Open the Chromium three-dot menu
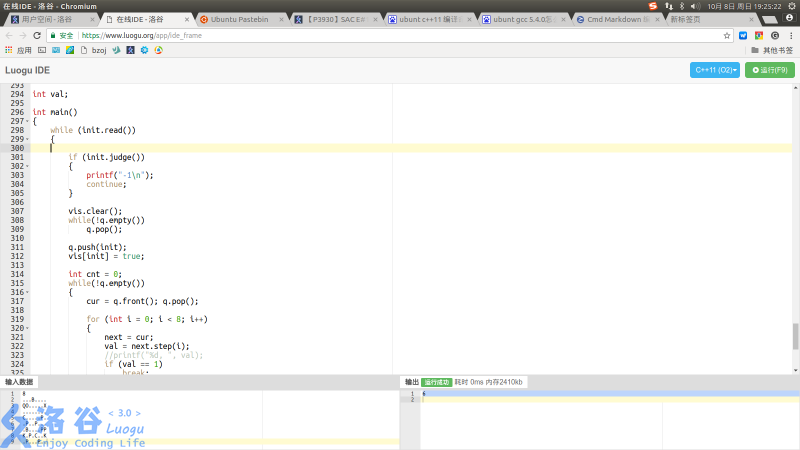Screen dimensions: 800x450 (x=790, y=34)
